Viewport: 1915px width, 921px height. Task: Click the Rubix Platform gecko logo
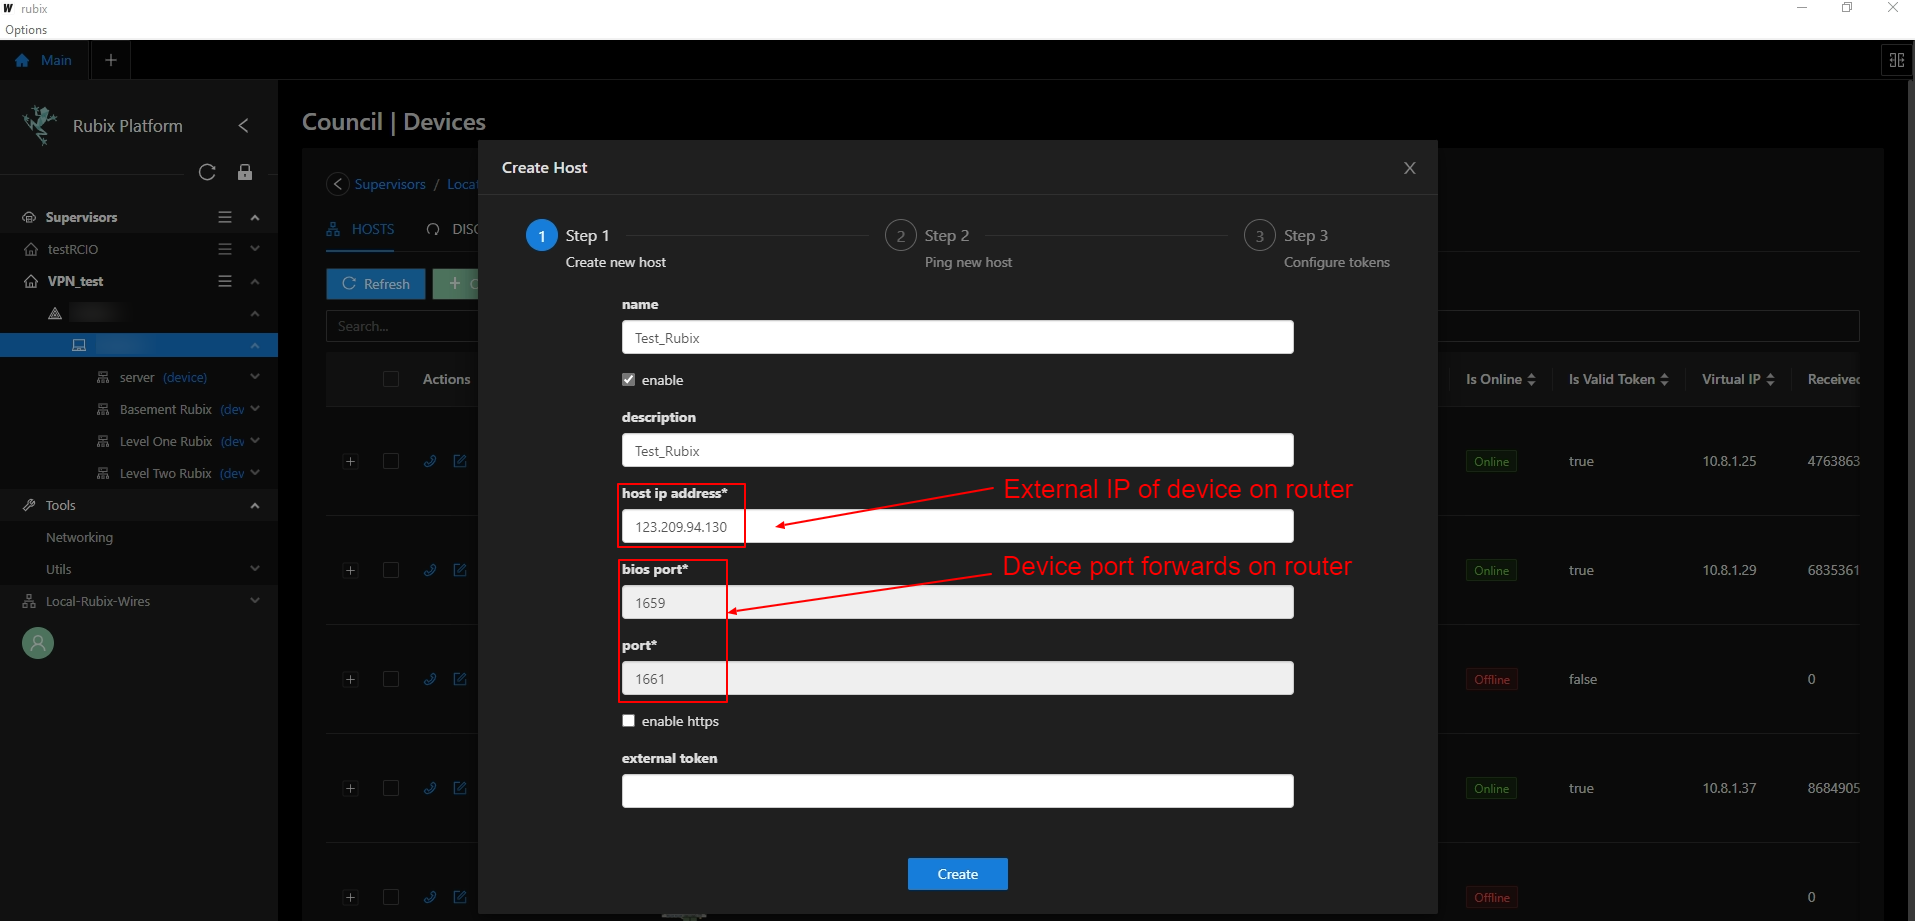[x=40, y=125]
